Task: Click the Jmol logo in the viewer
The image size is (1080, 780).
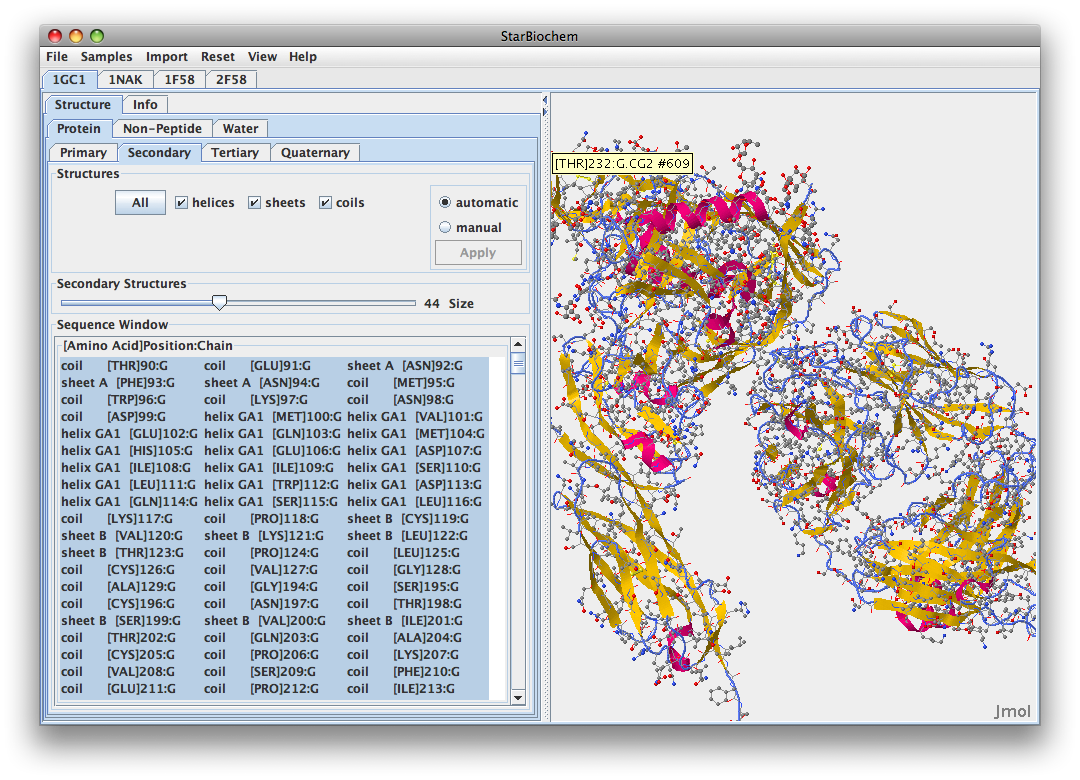Action: point(1011,711)
